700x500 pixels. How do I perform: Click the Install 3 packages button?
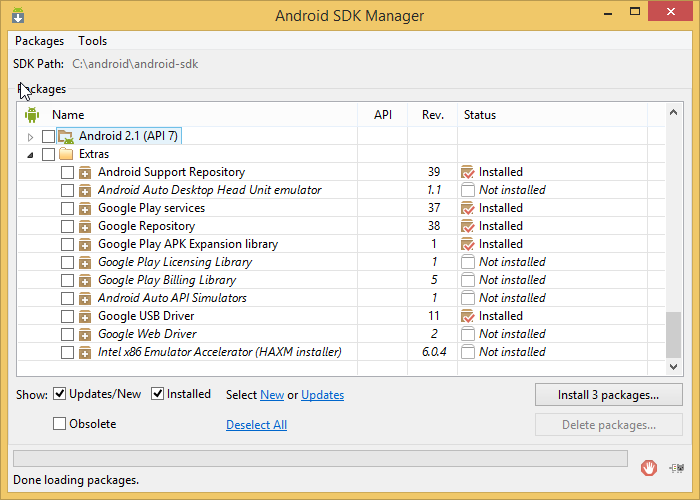click(x=608, y=395)
